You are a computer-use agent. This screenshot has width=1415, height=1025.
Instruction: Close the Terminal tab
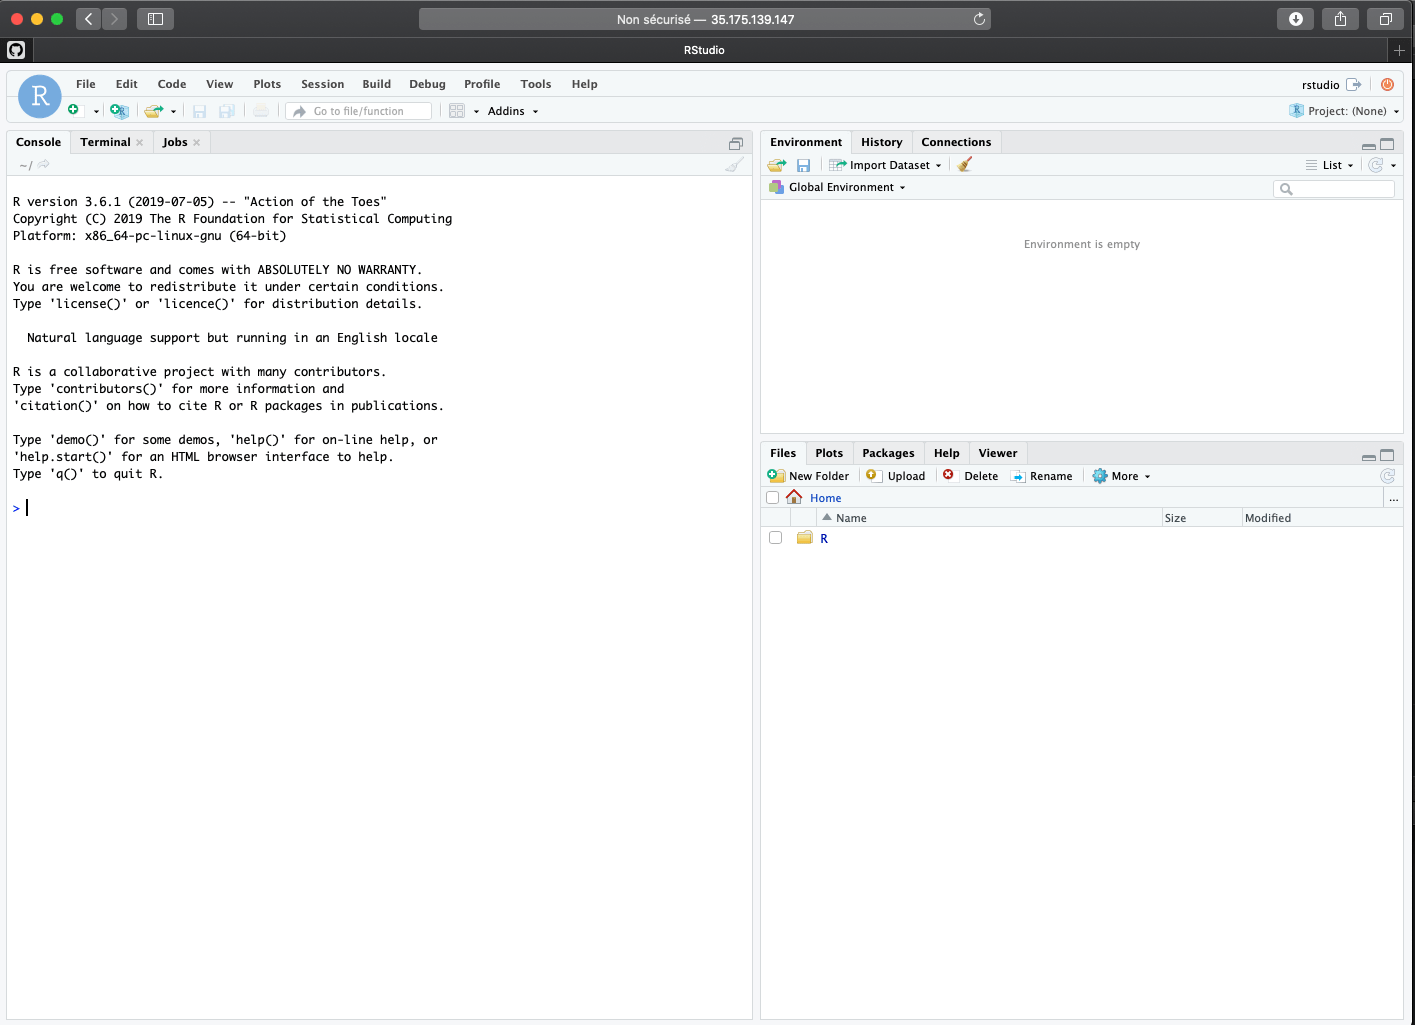click(x=140, y=142)
